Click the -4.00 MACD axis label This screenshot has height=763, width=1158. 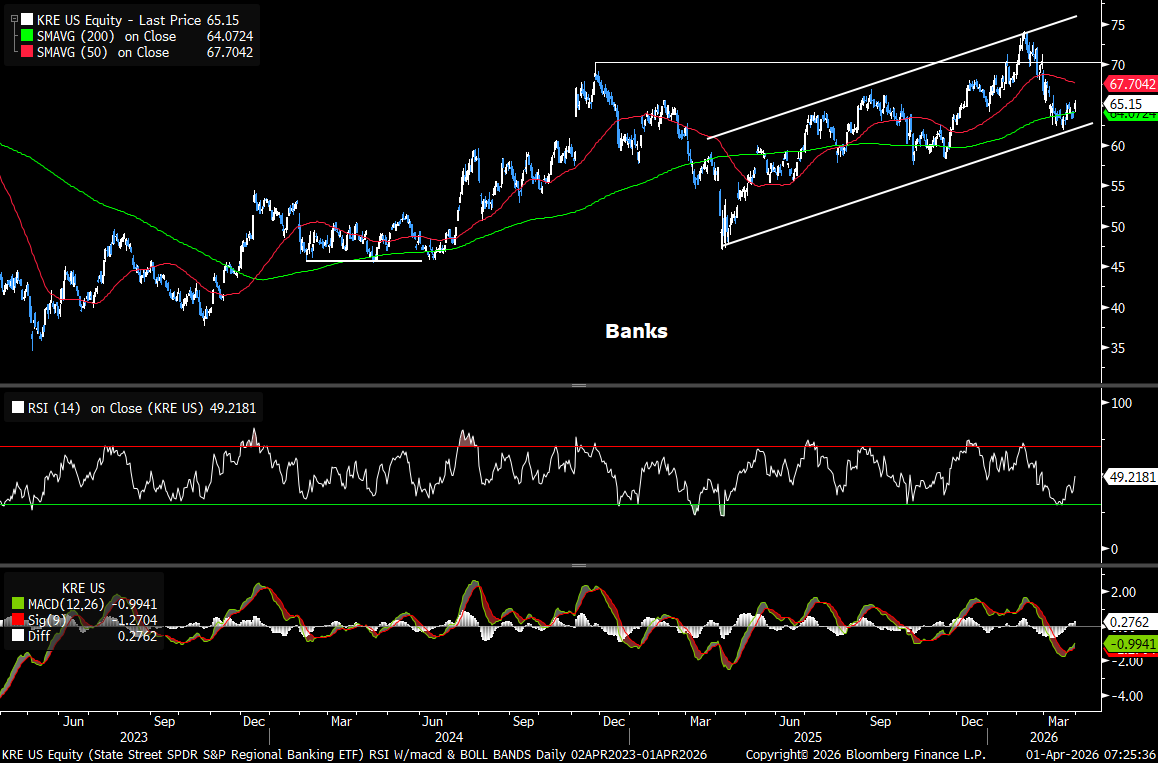[x=1125, y=696]
